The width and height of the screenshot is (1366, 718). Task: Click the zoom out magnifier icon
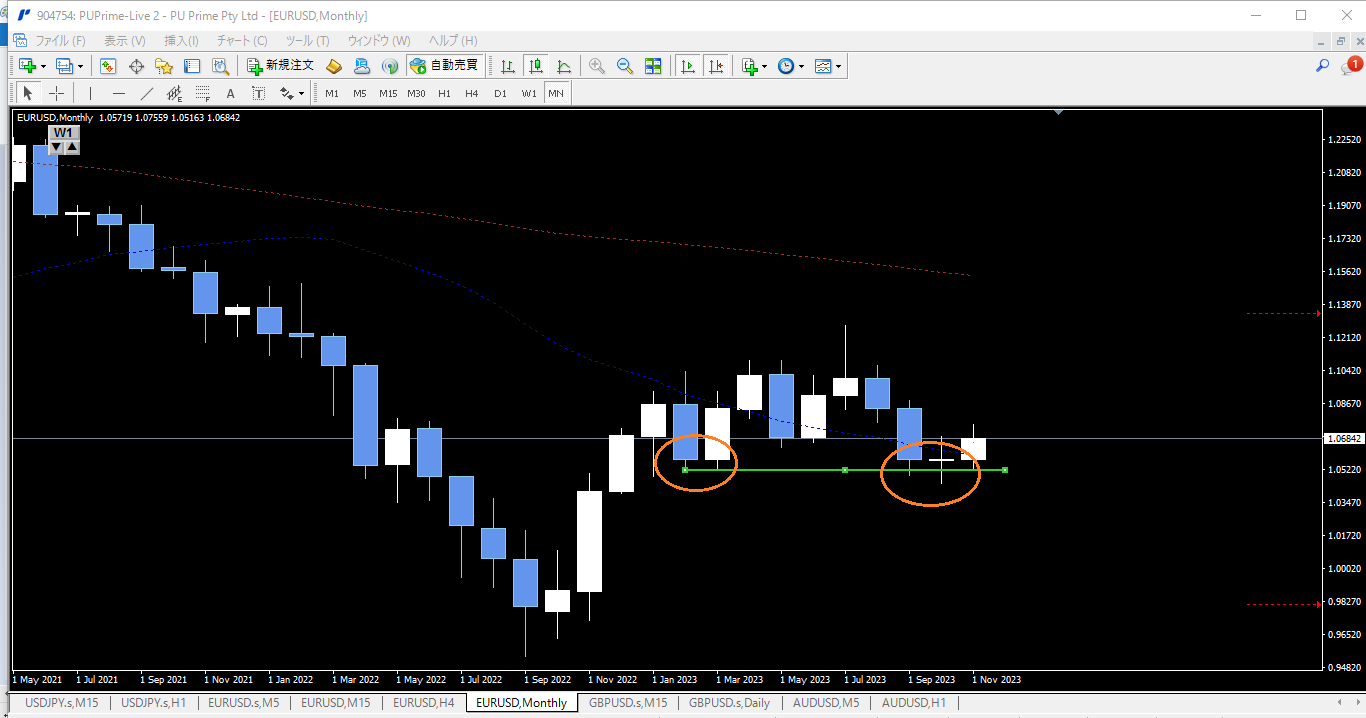[625, 66]
